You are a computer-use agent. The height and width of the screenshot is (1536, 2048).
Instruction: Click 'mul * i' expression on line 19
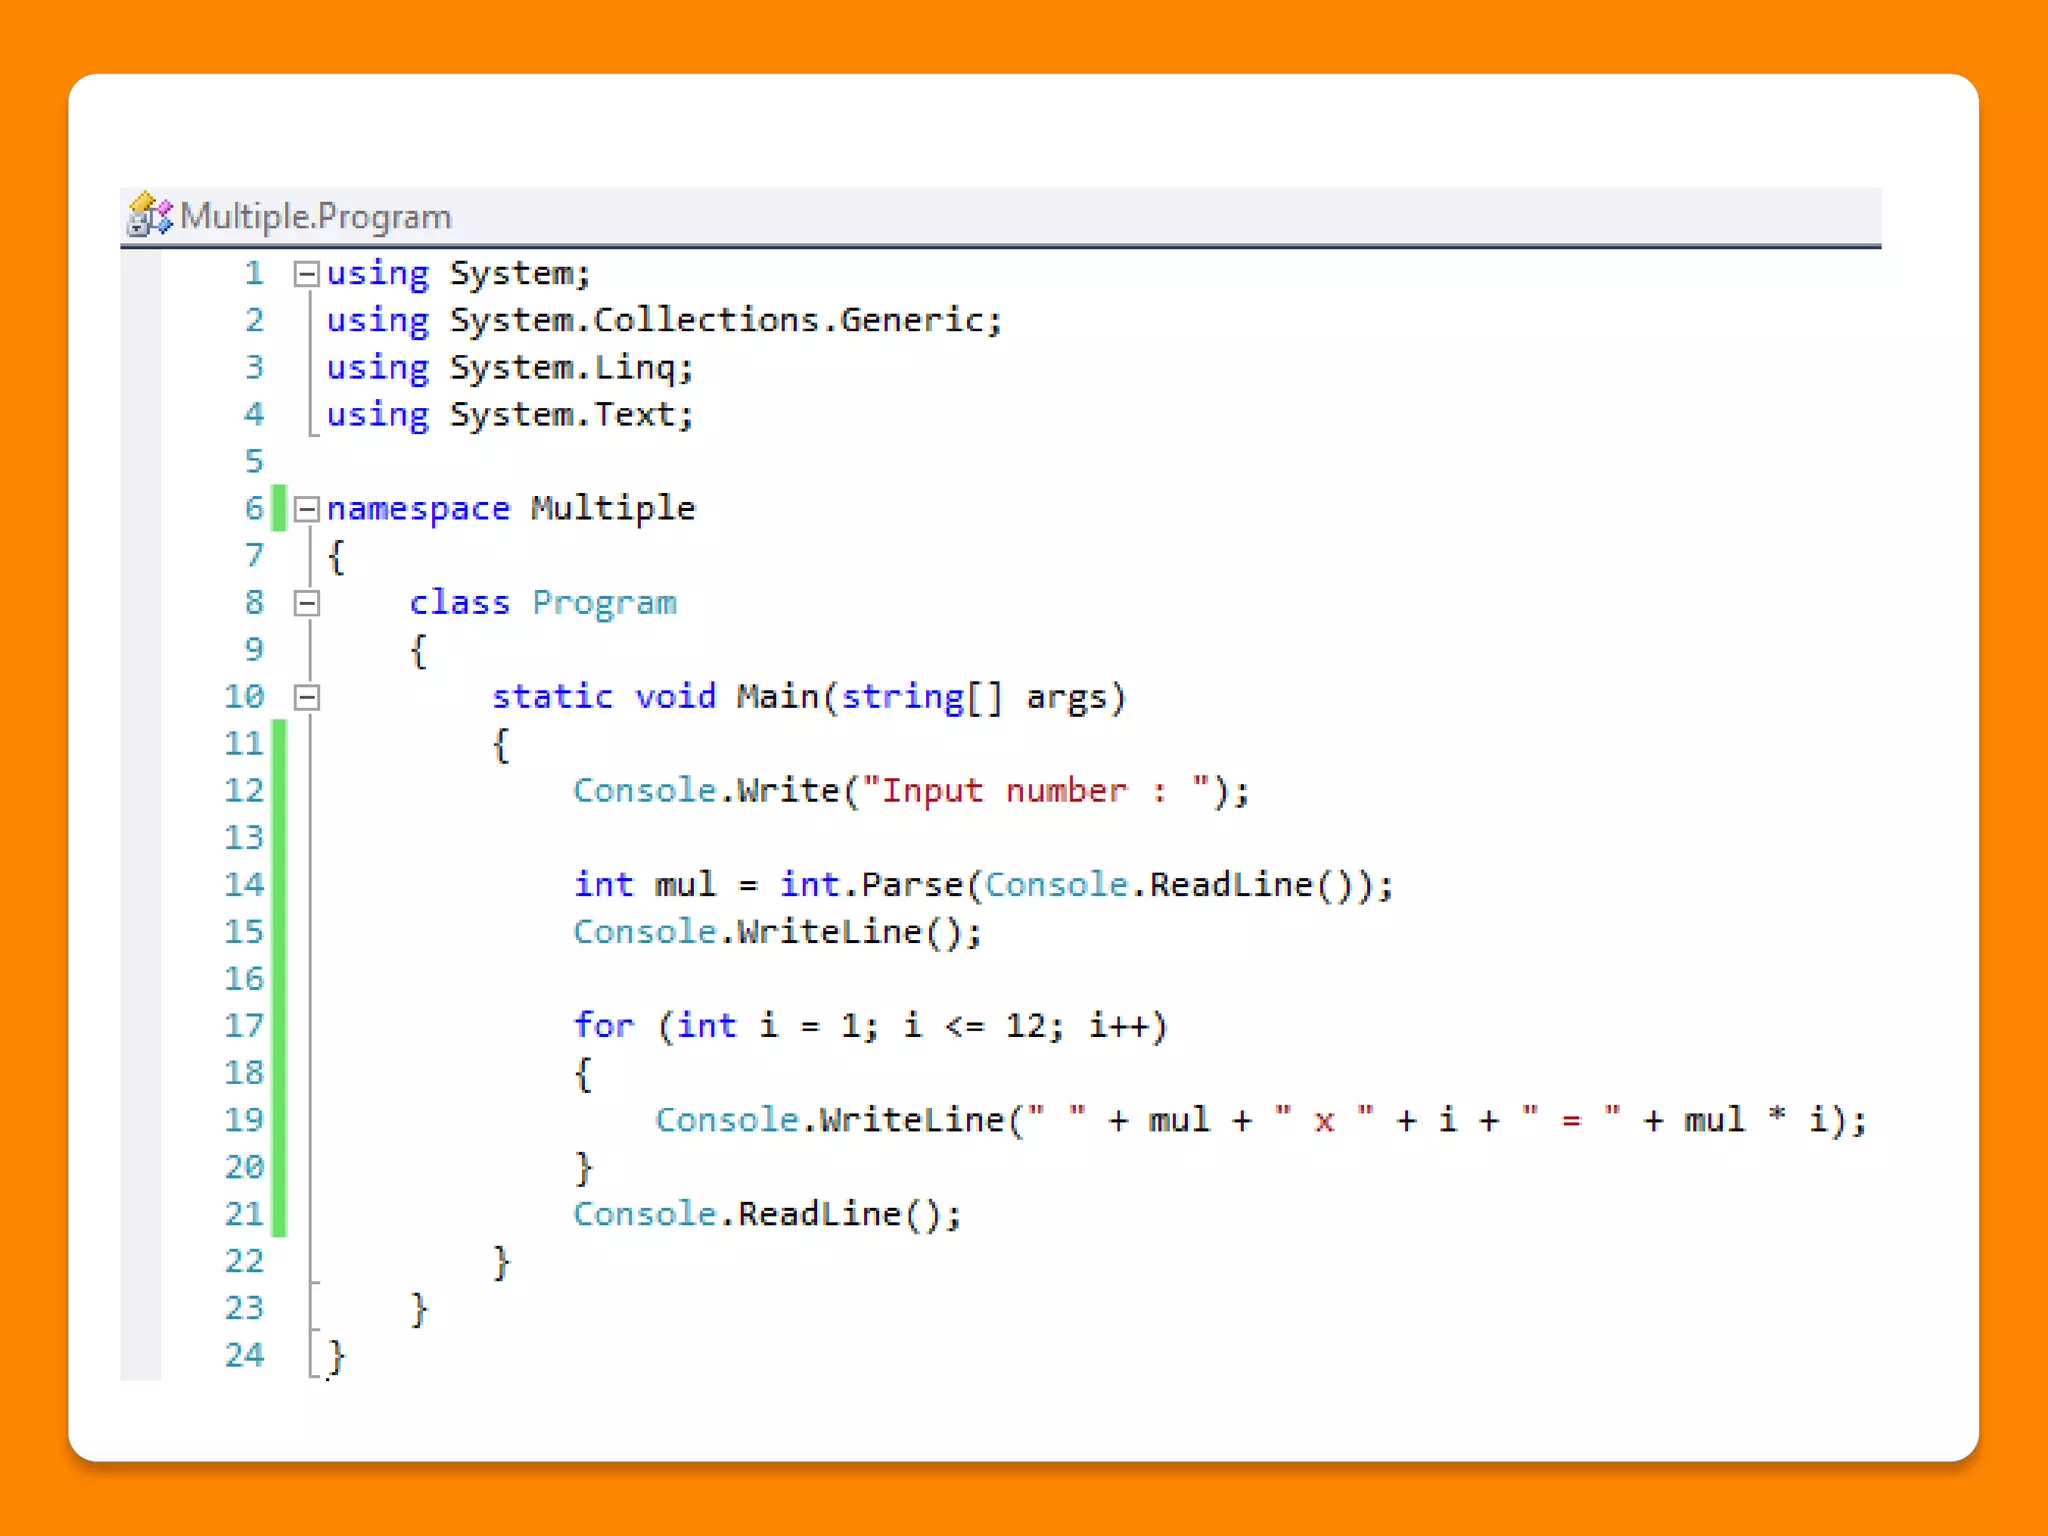coord(1757,1120)
